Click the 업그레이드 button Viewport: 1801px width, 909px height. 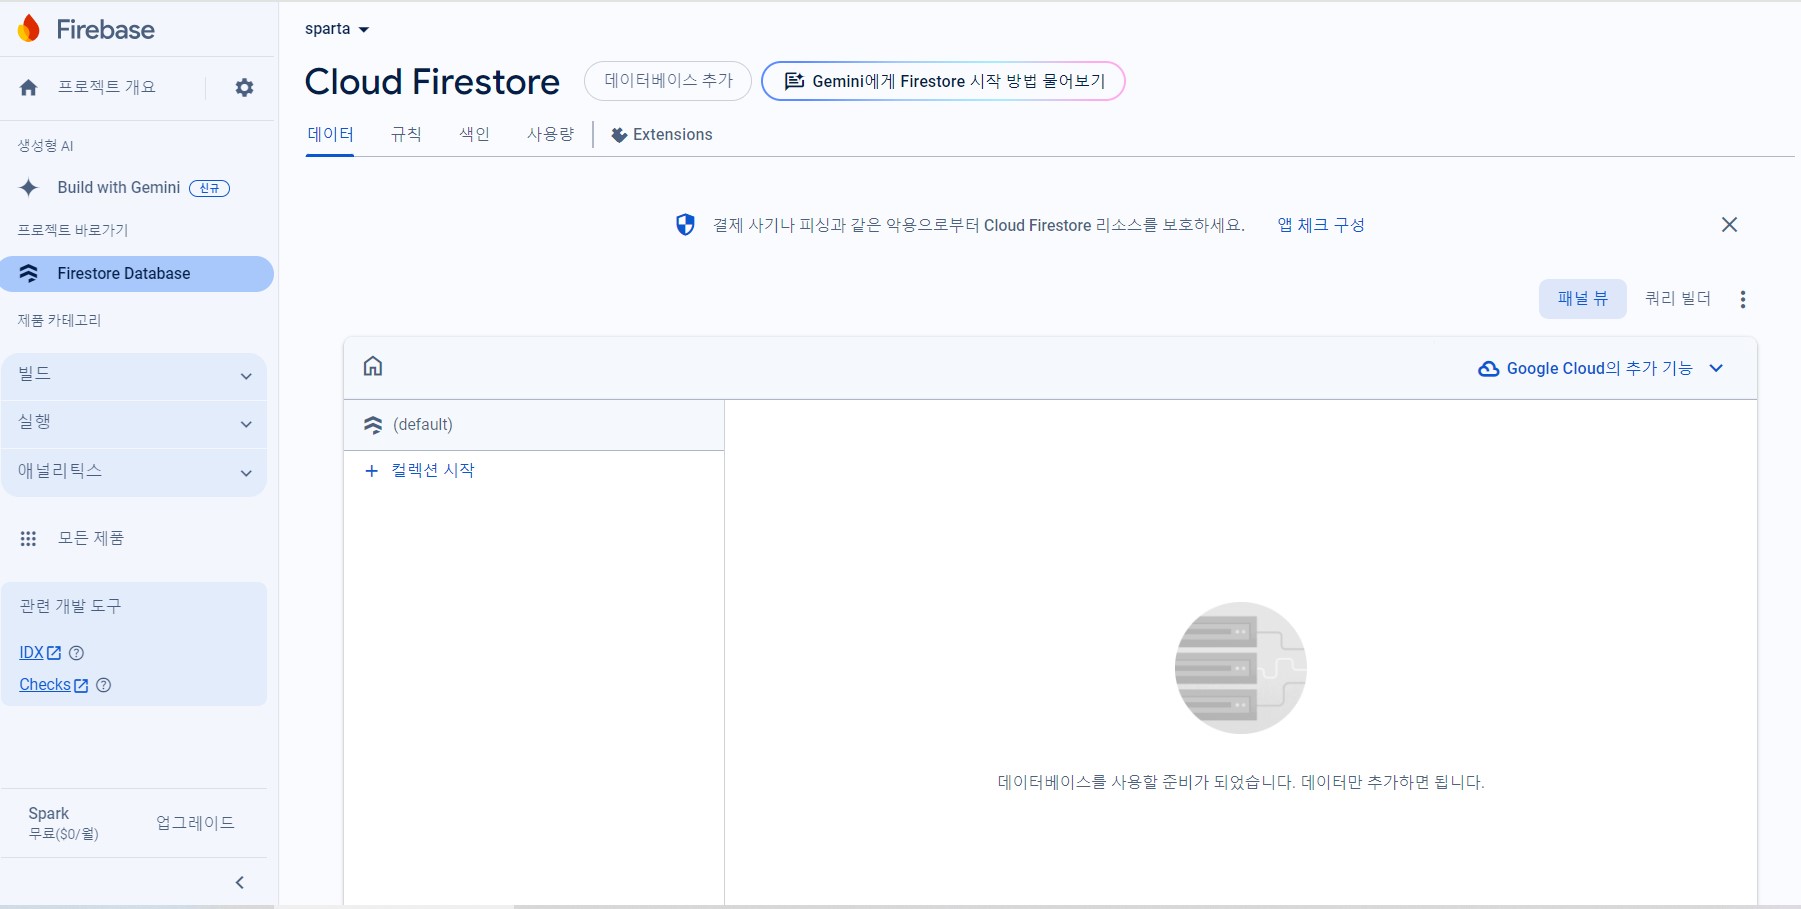[x=195, y=823]
